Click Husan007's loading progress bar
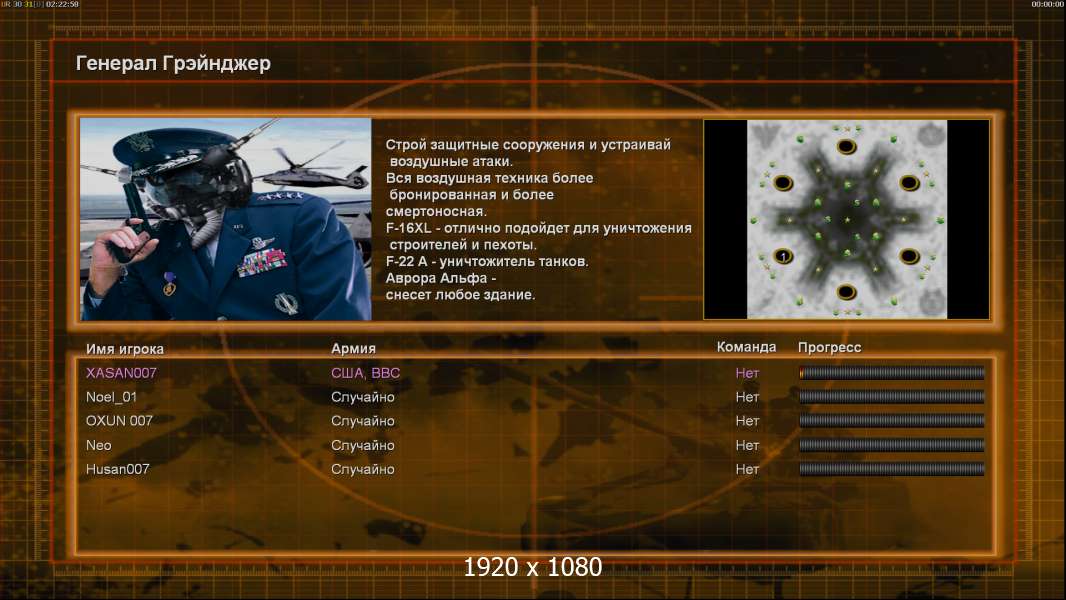The width and height of the screenshot is (1066, 600). coord(891,469)
